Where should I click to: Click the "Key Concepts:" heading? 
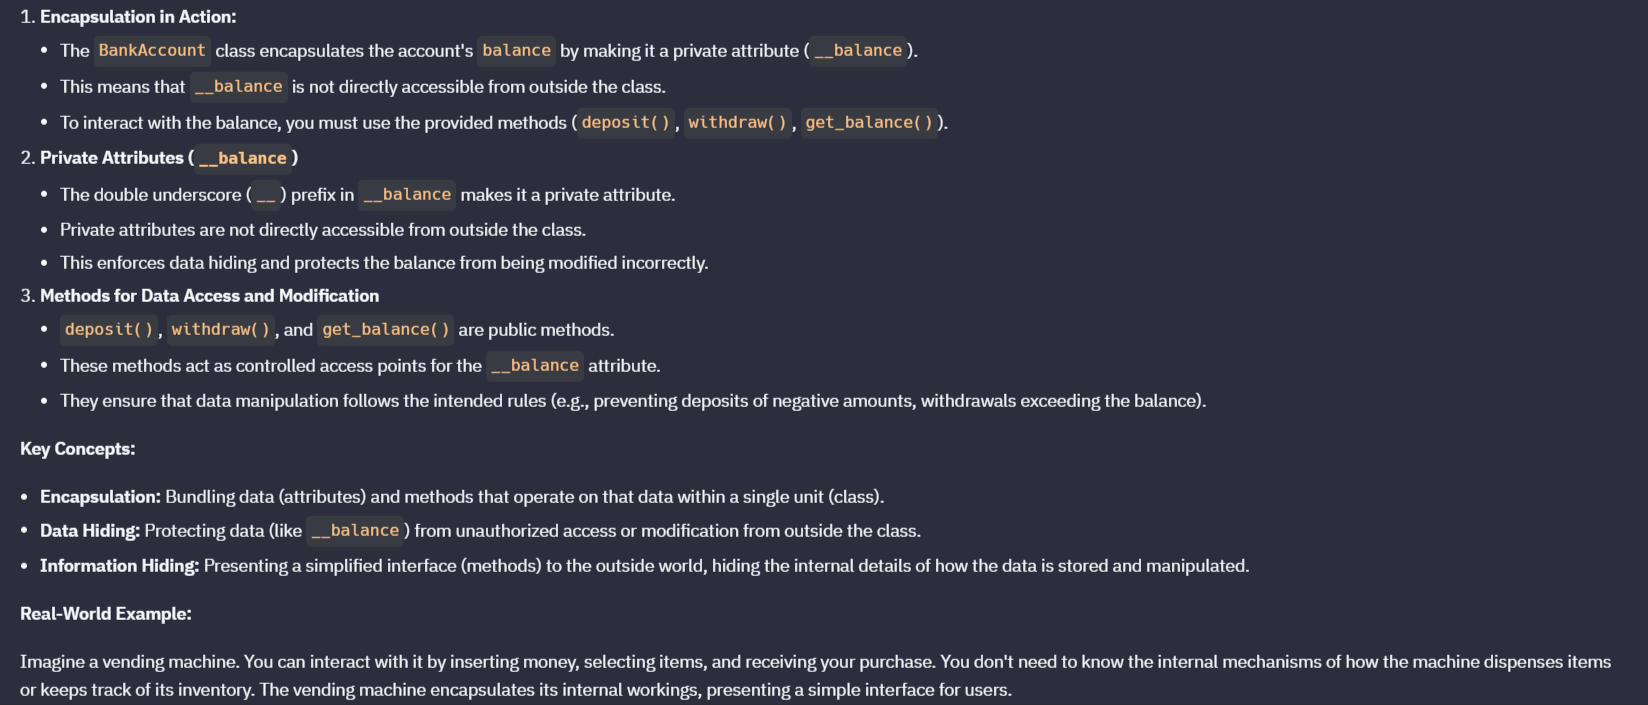(77, 449)
